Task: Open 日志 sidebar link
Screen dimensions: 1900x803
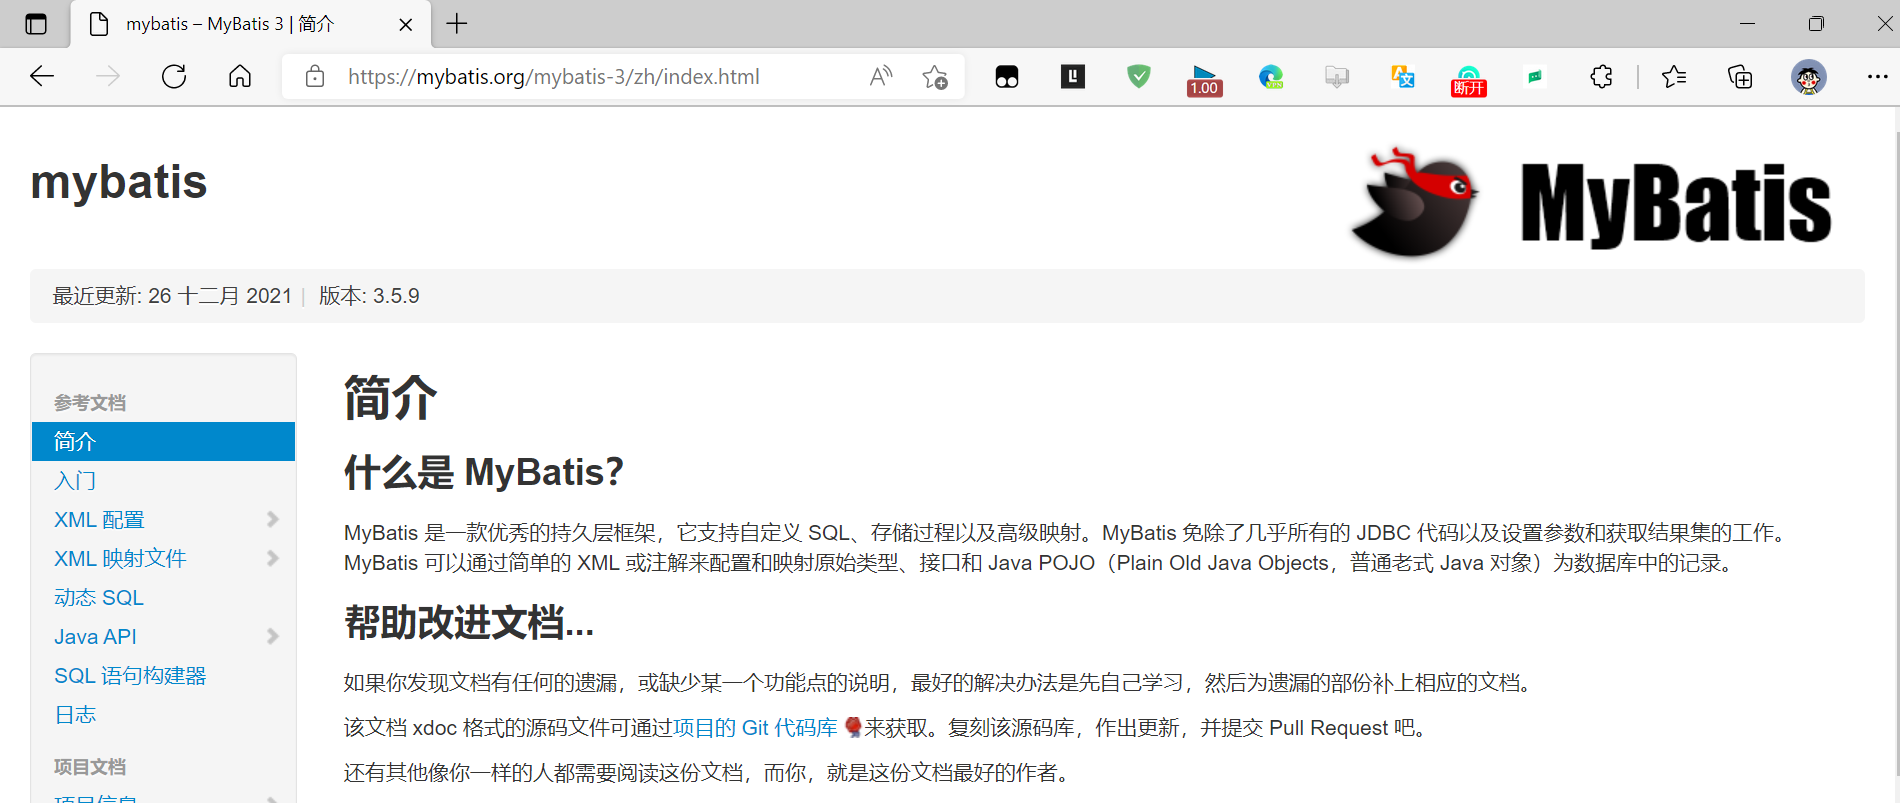Action: point(75,714)
